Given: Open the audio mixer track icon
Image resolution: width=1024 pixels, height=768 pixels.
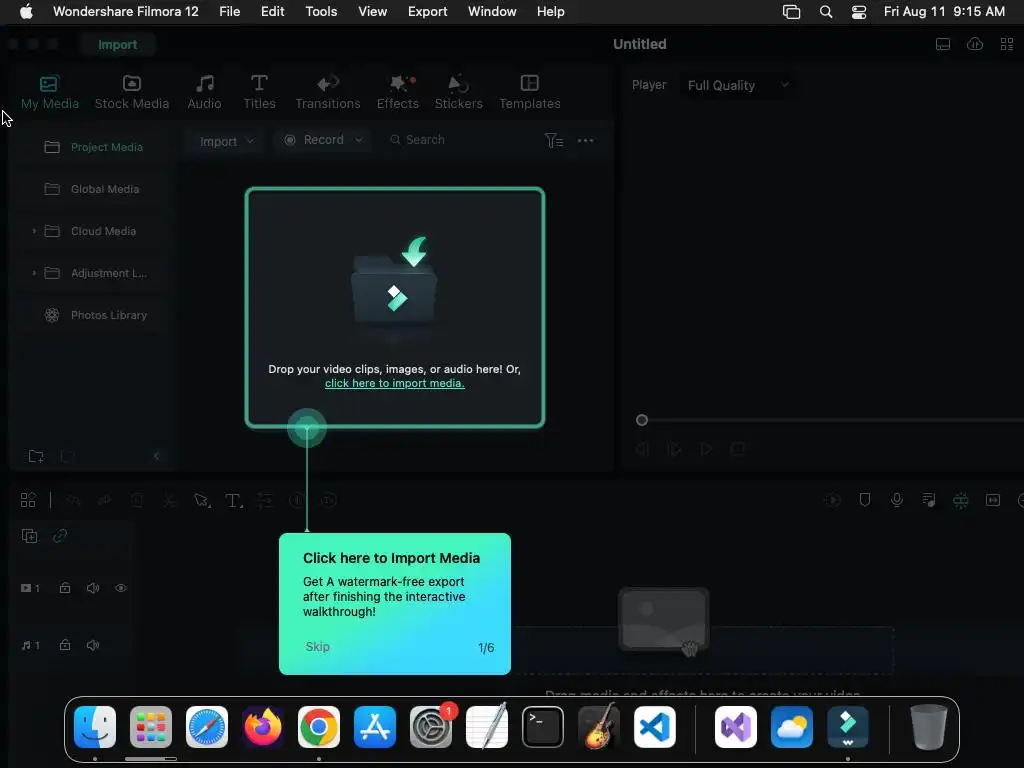Looking at the screenshot, I should point(929,500).
